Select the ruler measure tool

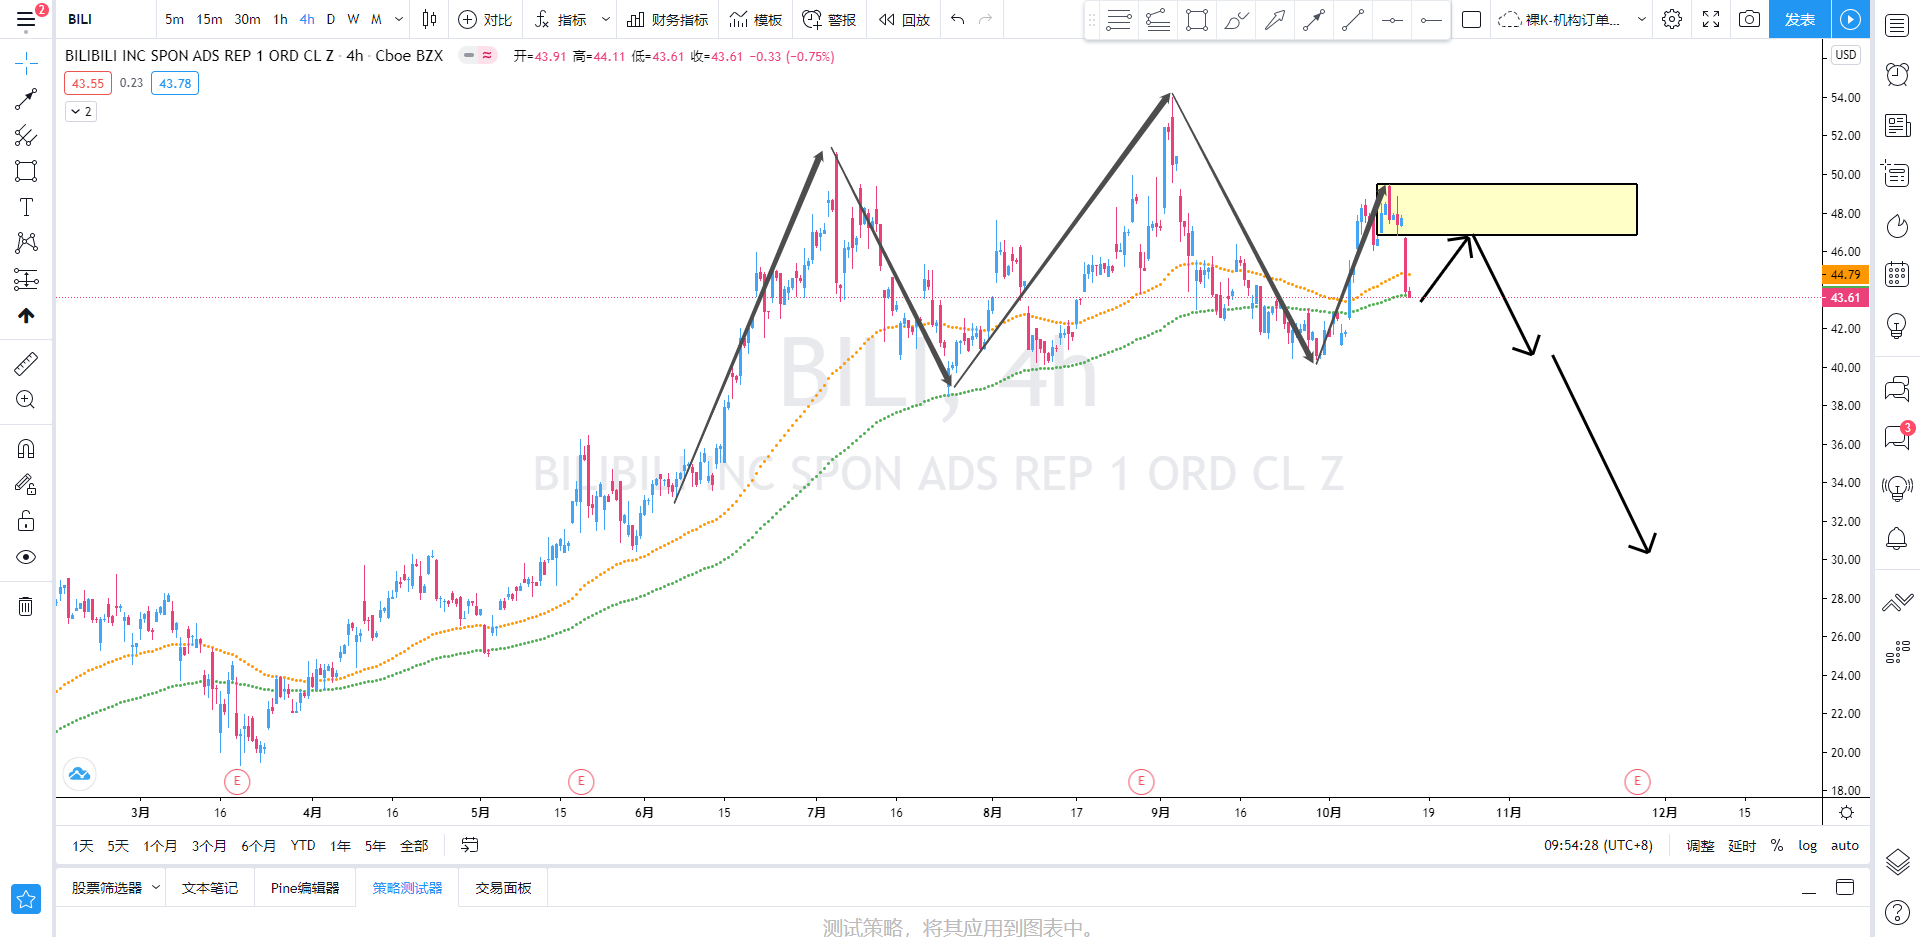point(26,364)
